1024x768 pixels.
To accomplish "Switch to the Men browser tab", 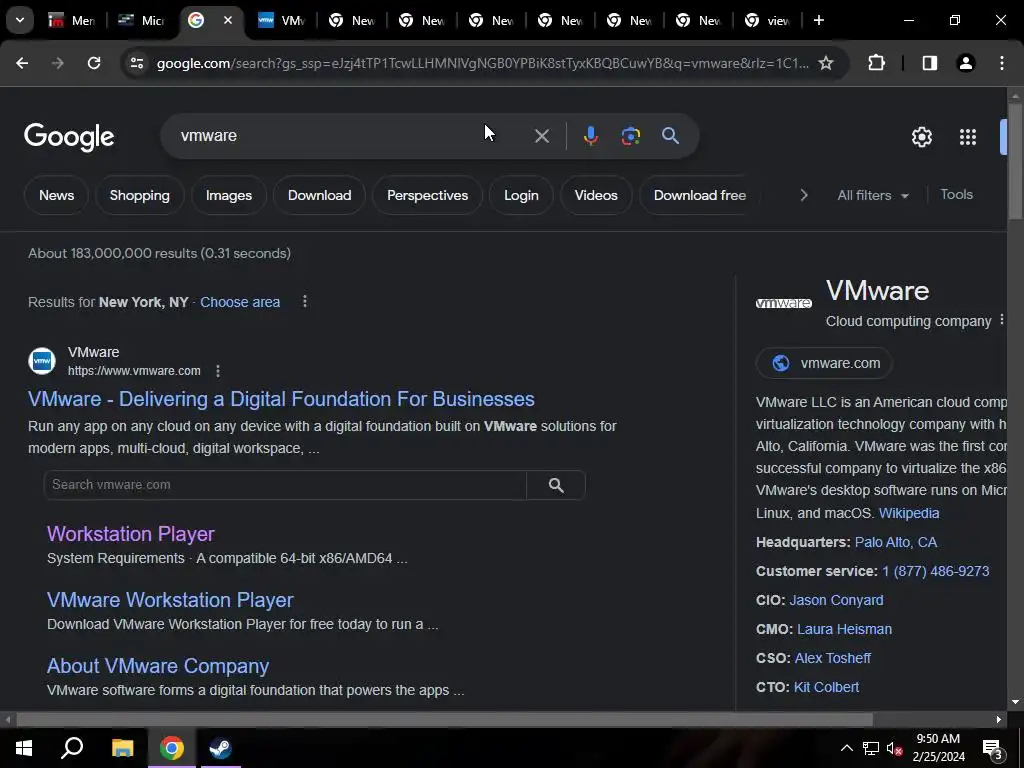I will [72, 20].
